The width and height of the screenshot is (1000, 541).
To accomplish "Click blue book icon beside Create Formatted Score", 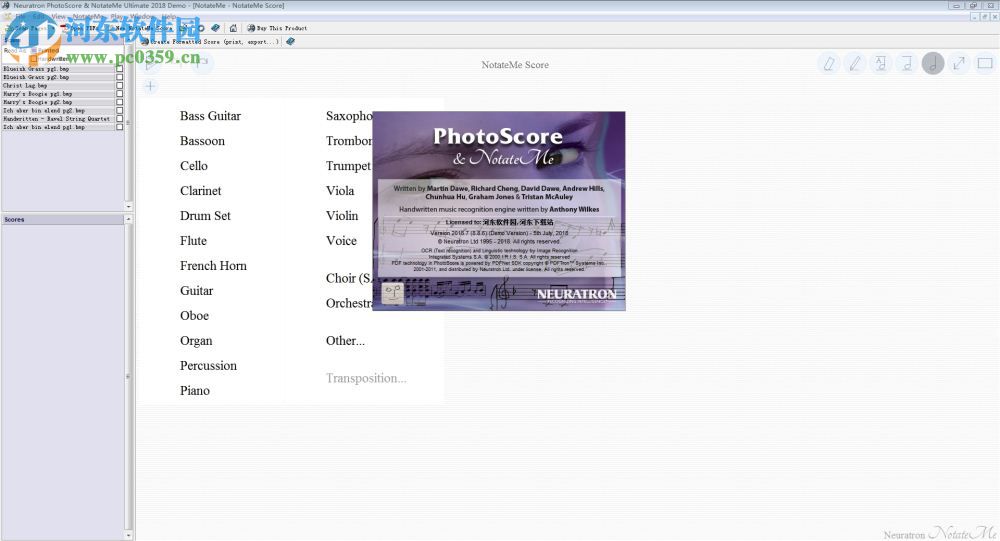I will [x=290, y=41].
